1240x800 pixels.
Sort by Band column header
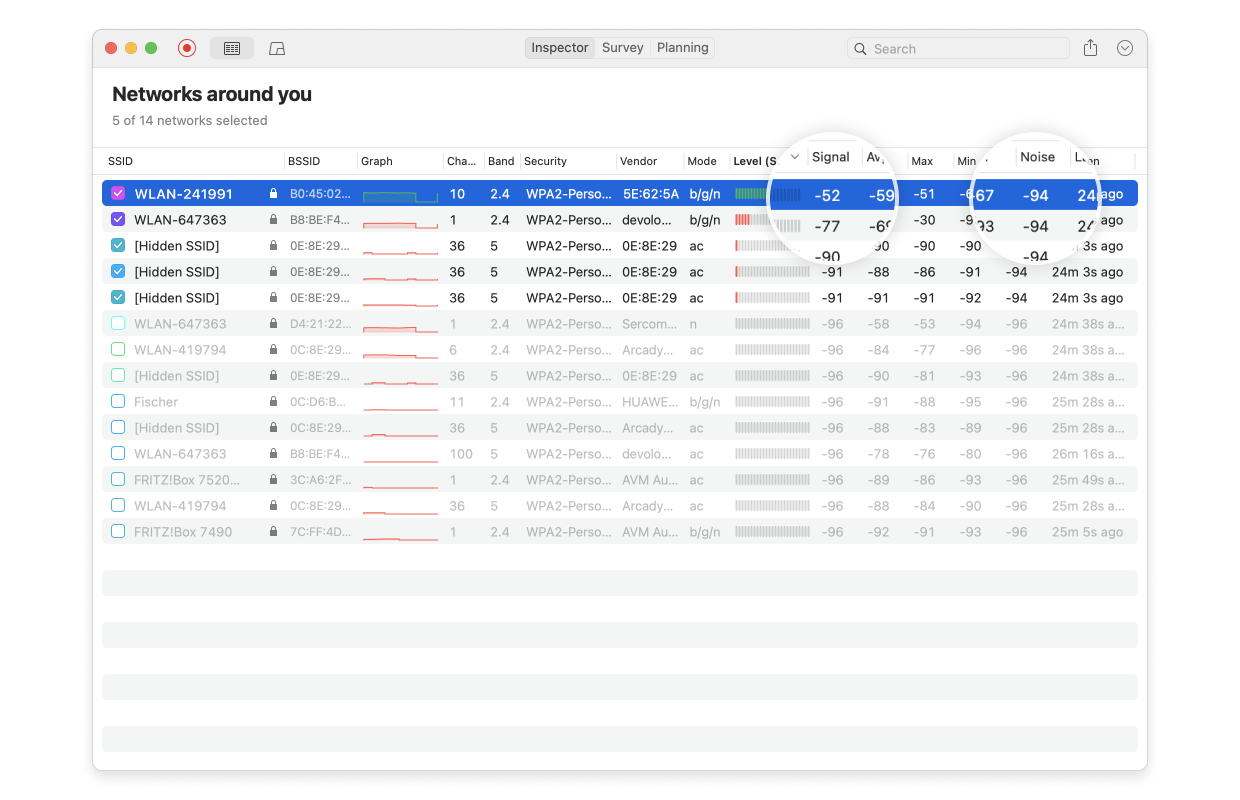pos(501,161)
